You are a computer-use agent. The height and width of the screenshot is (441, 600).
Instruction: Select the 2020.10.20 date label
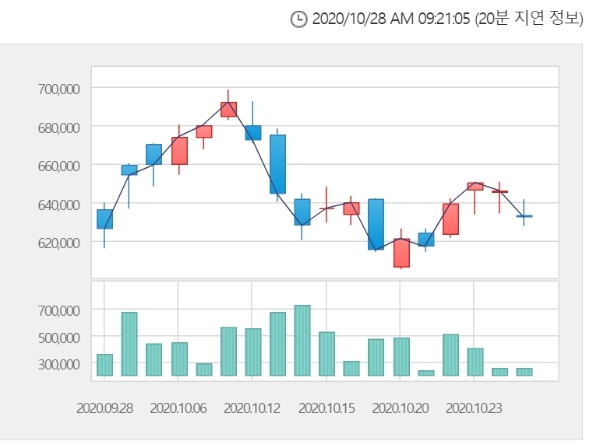coord(400,408)
